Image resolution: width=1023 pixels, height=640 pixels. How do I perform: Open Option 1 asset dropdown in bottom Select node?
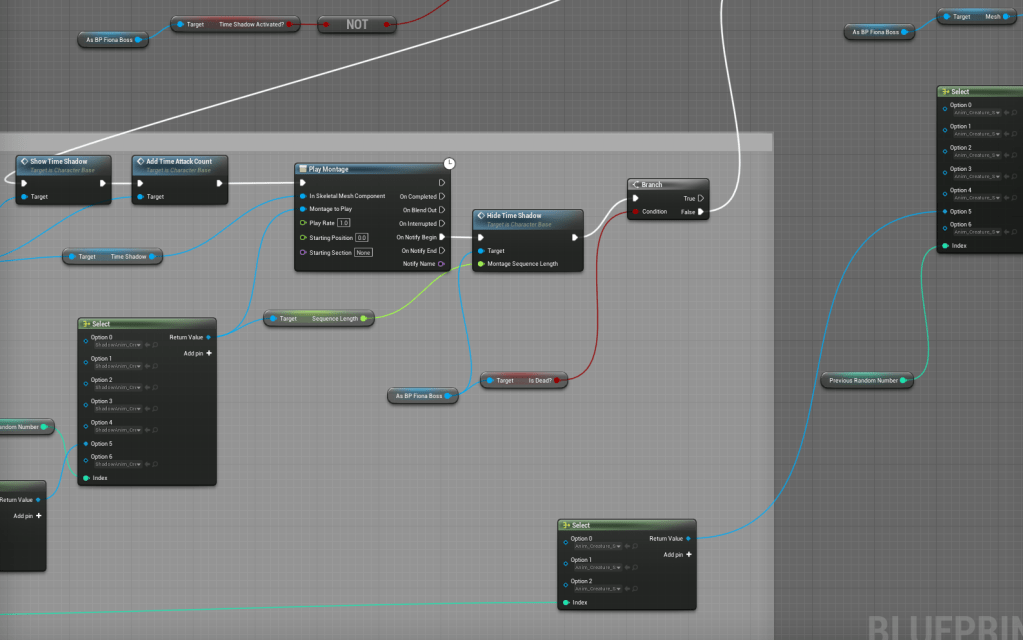coord(597,568)
